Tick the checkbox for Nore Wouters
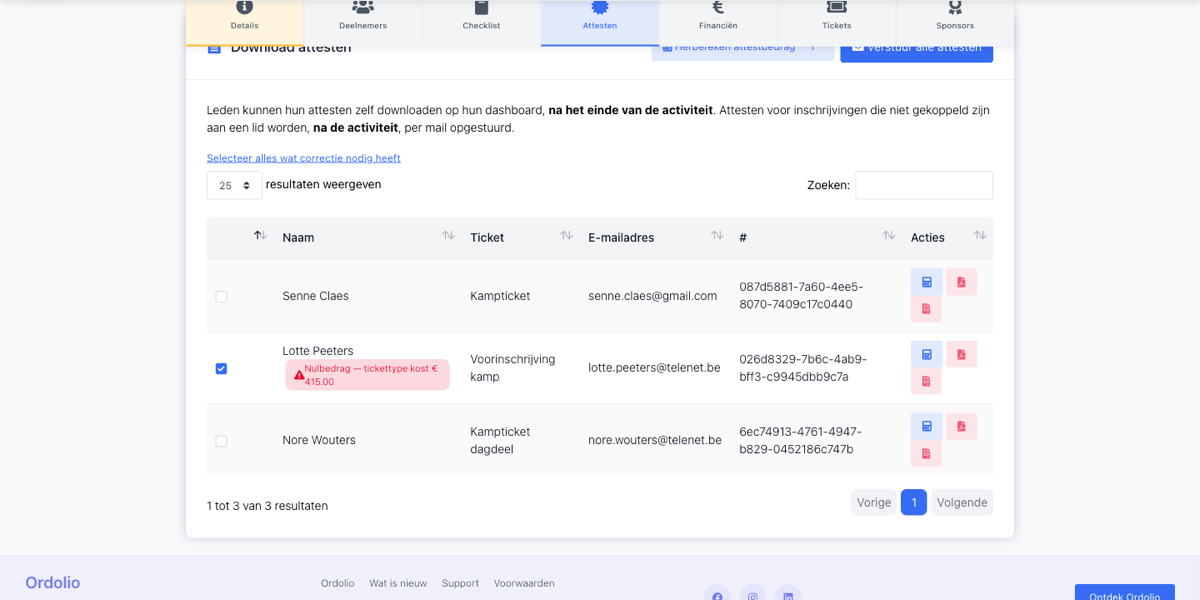This screenshot has width=1200, height=600. tap(221, 441)
